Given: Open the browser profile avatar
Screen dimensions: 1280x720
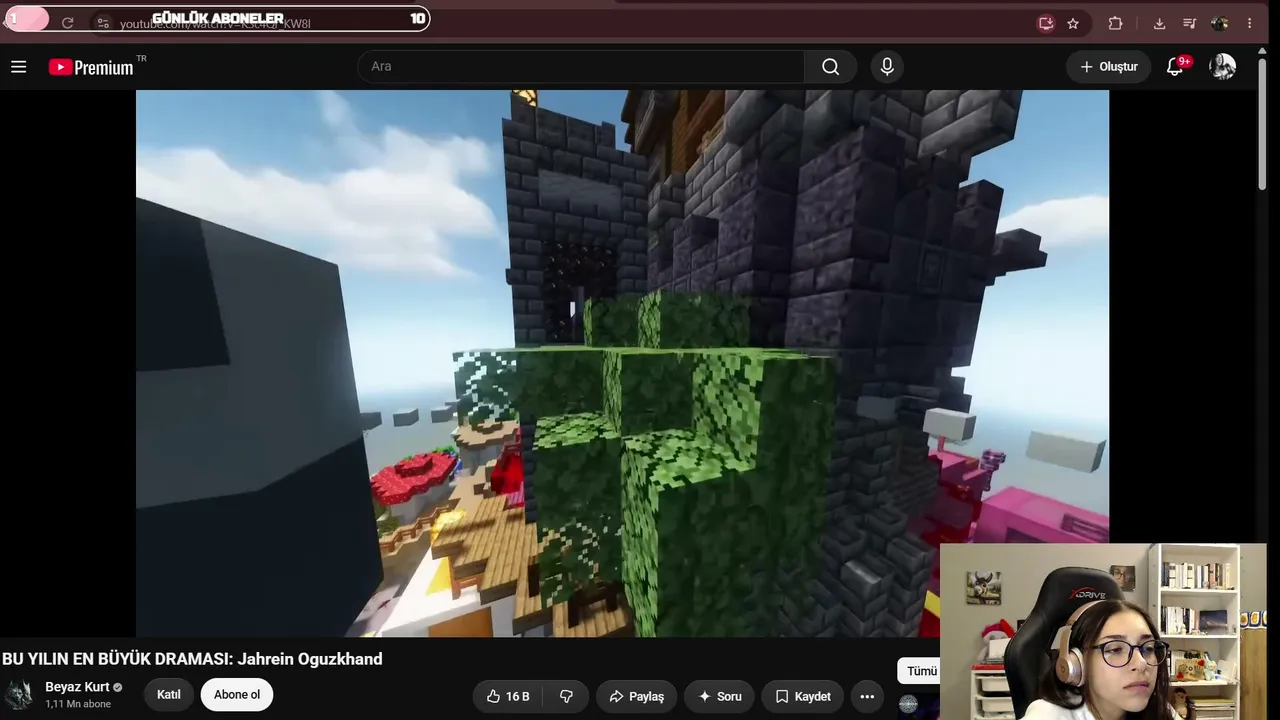Looking at the screenshot, I should pyautogui.click(x=1219, y=23).
